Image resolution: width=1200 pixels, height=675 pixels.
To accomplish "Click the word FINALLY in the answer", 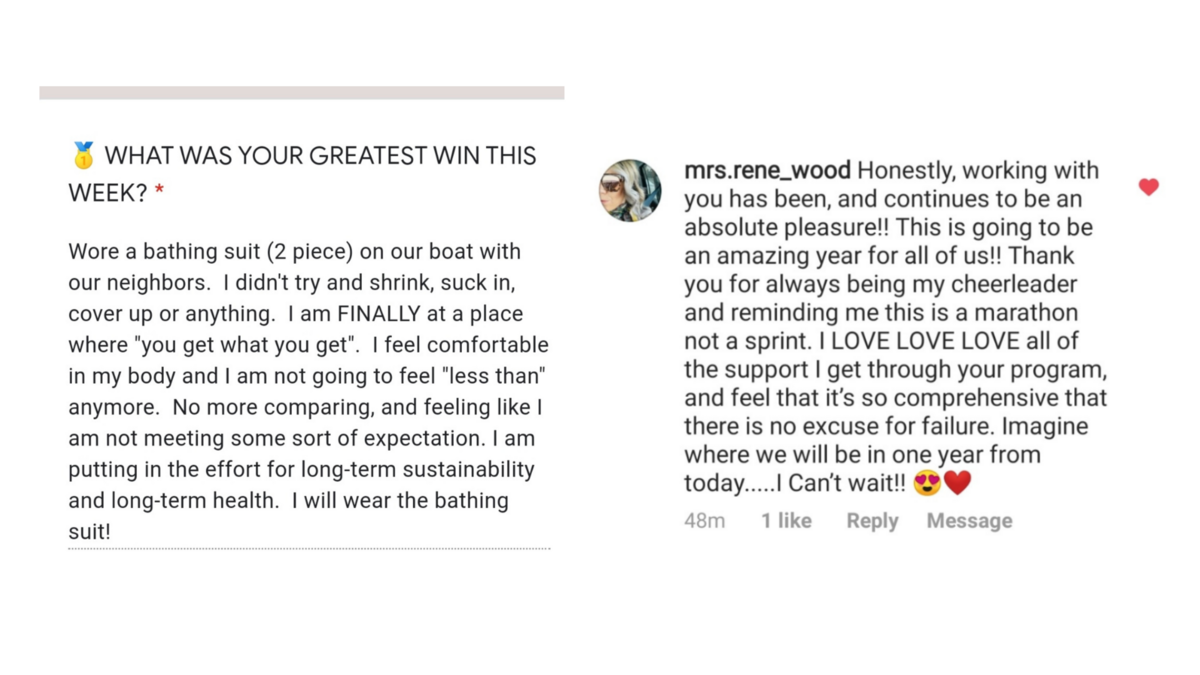I will click(x=378, y=314).
